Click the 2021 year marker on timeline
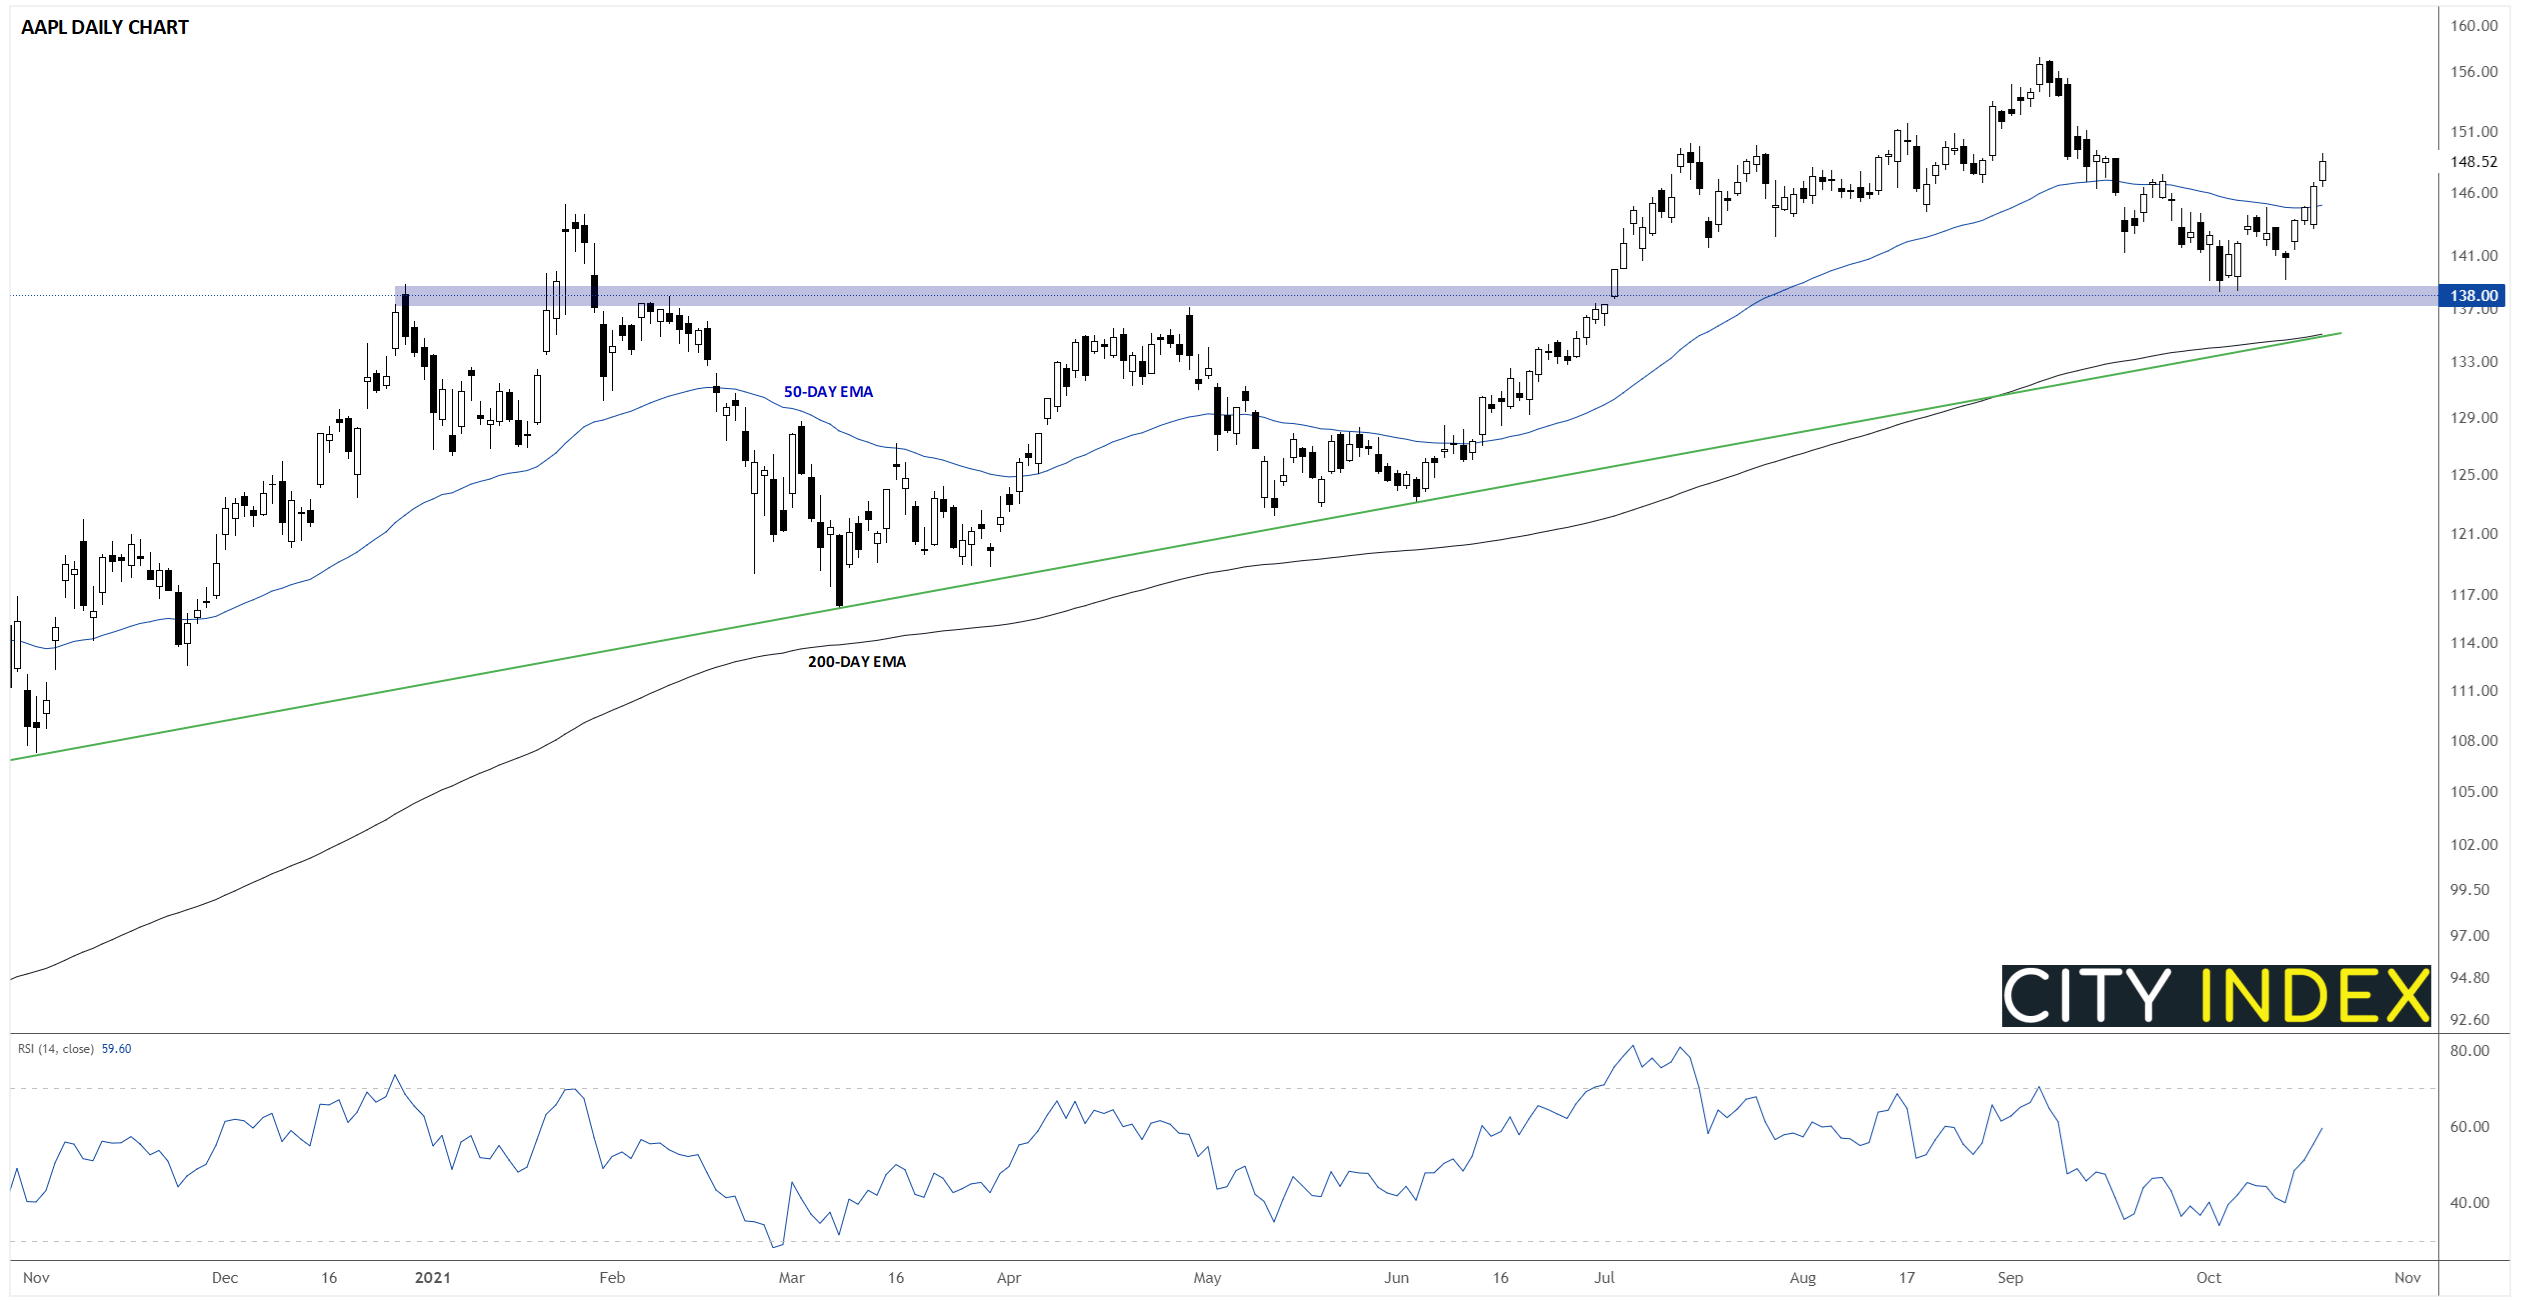The image size is (2521, 1302). coord(432,1278)
